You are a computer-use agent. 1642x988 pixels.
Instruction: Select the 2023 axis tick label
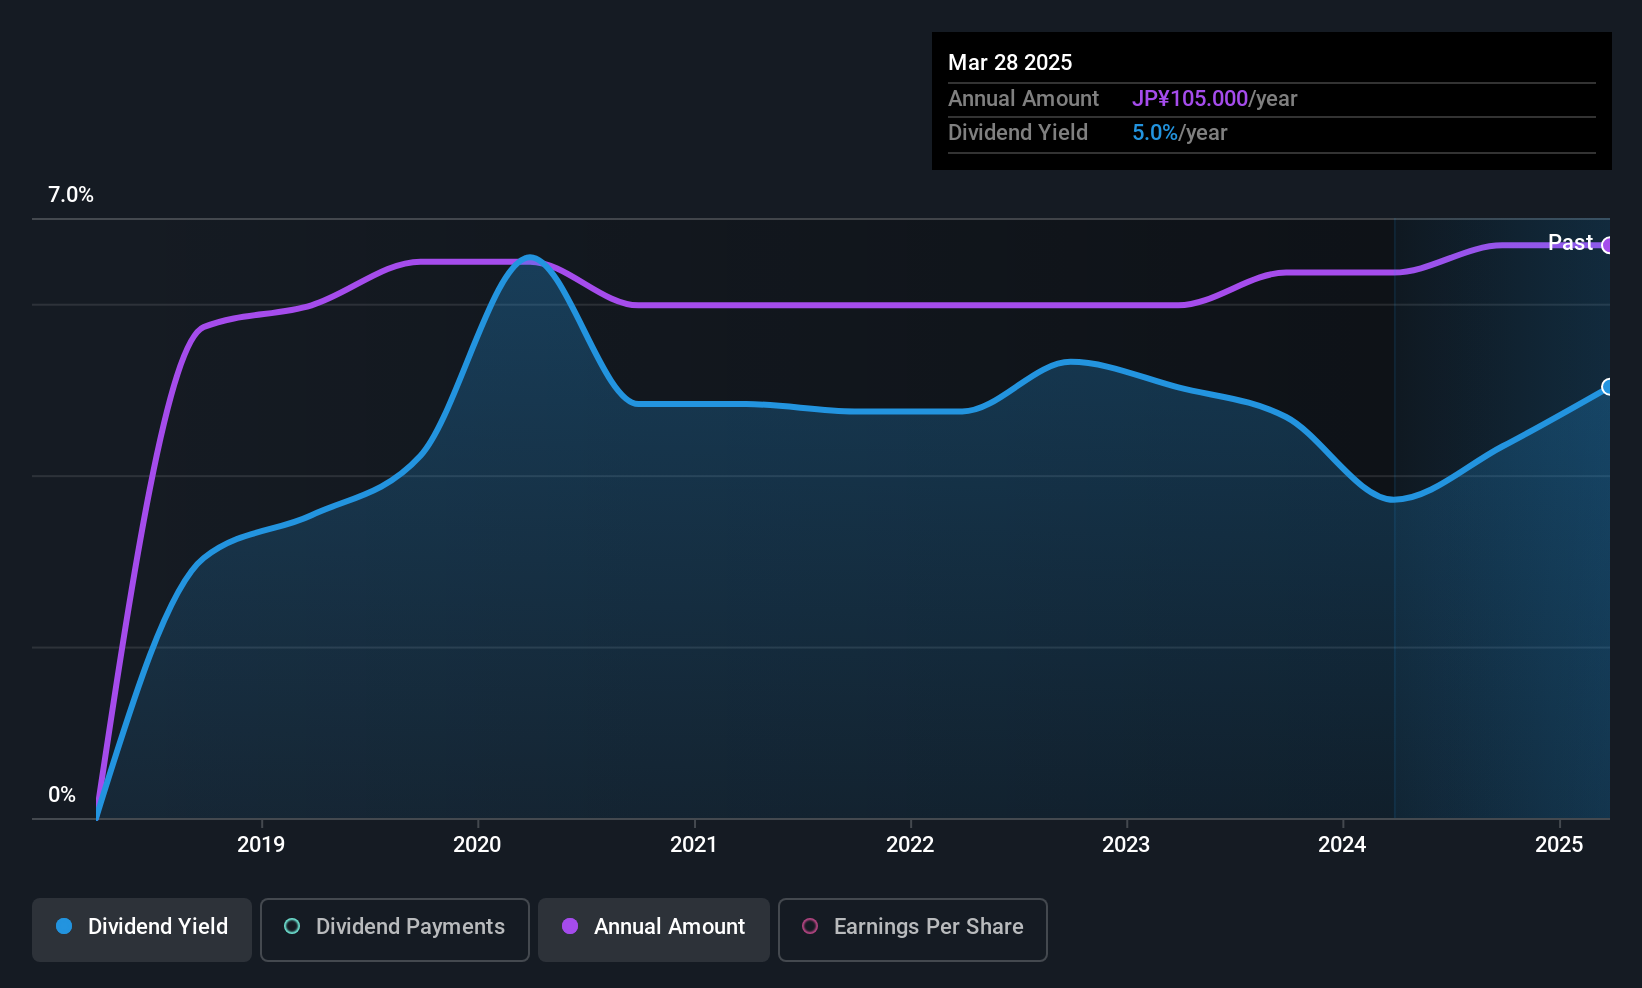click(1126, 845)
